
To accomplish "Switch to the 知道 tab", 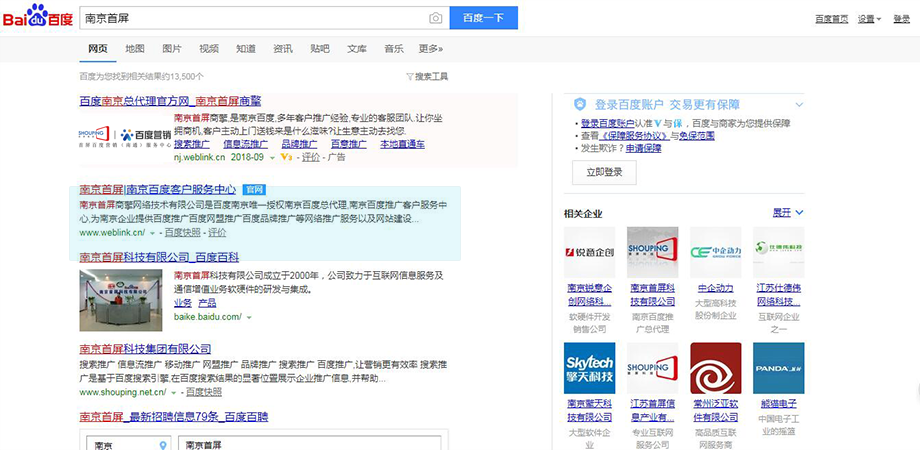I will tap(246, 49).
